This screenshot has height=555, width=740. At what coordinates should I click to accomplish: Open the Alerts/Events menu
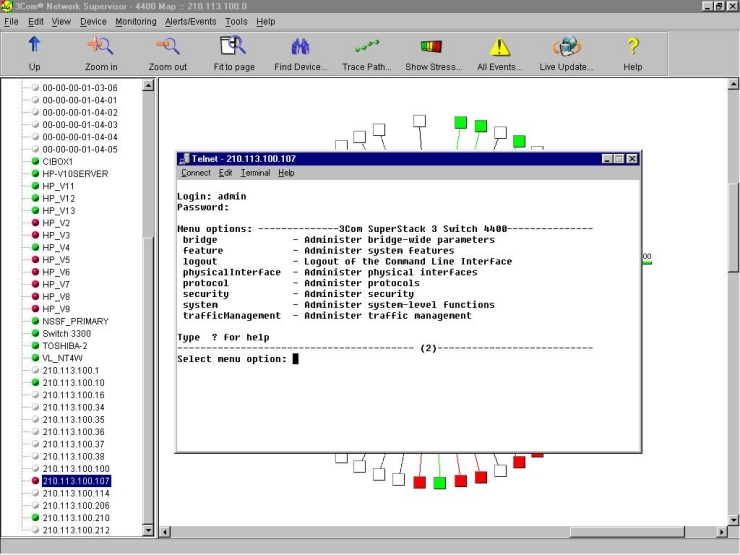[x=191, y=21]
